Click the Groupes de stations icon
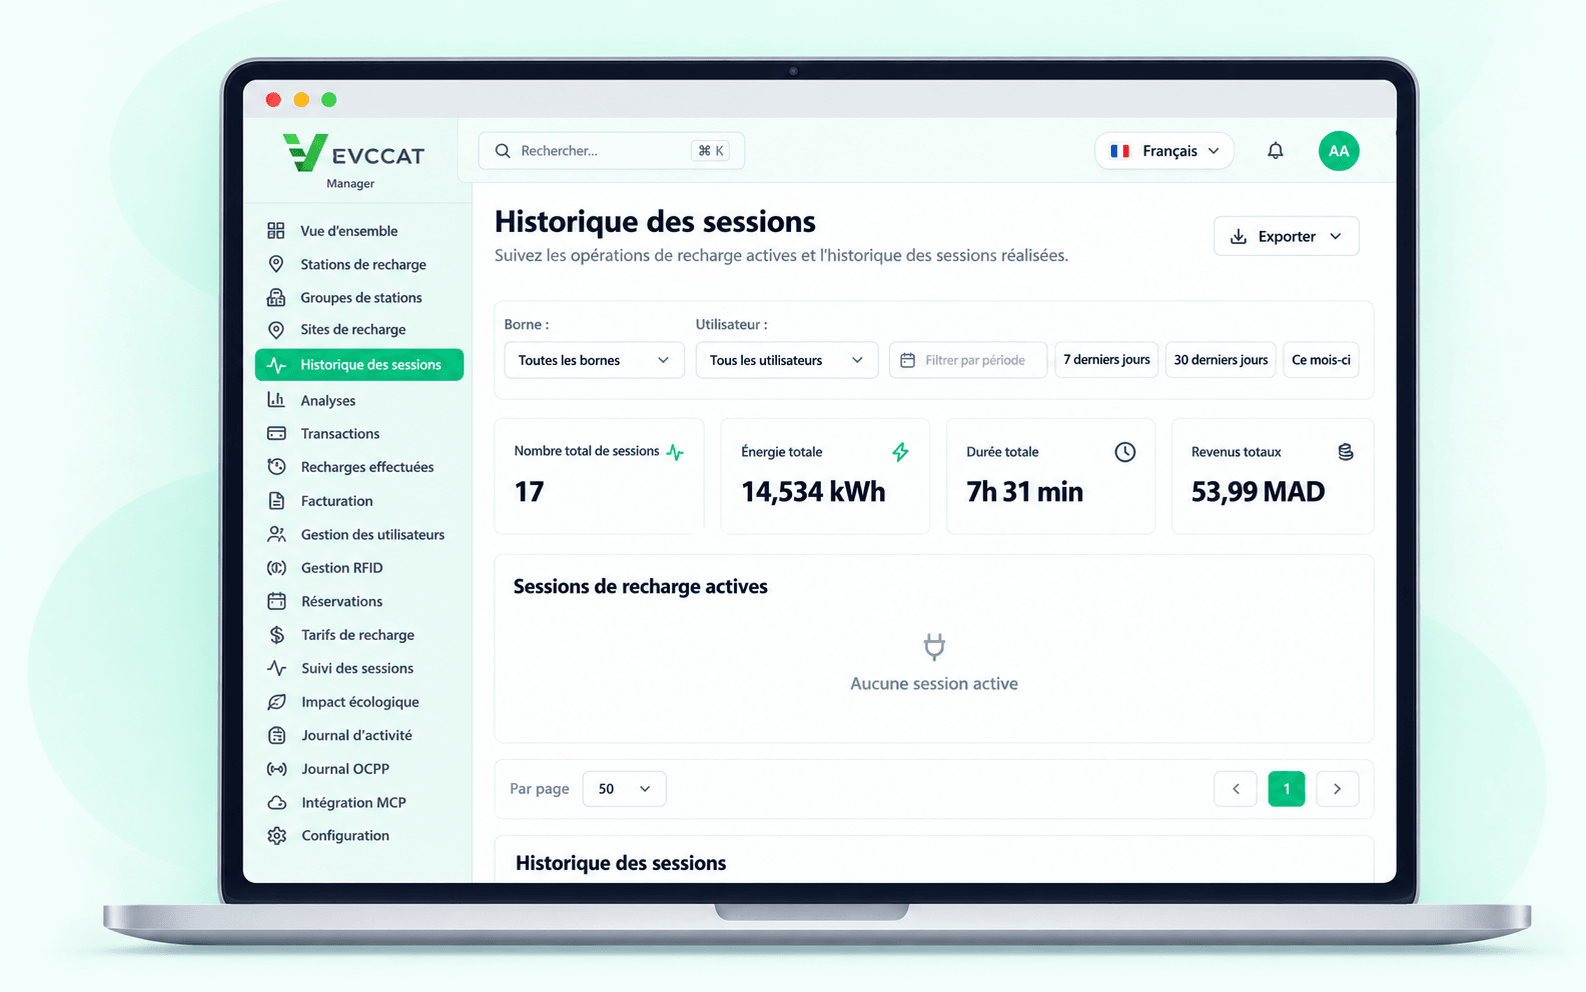 (276, 297)
